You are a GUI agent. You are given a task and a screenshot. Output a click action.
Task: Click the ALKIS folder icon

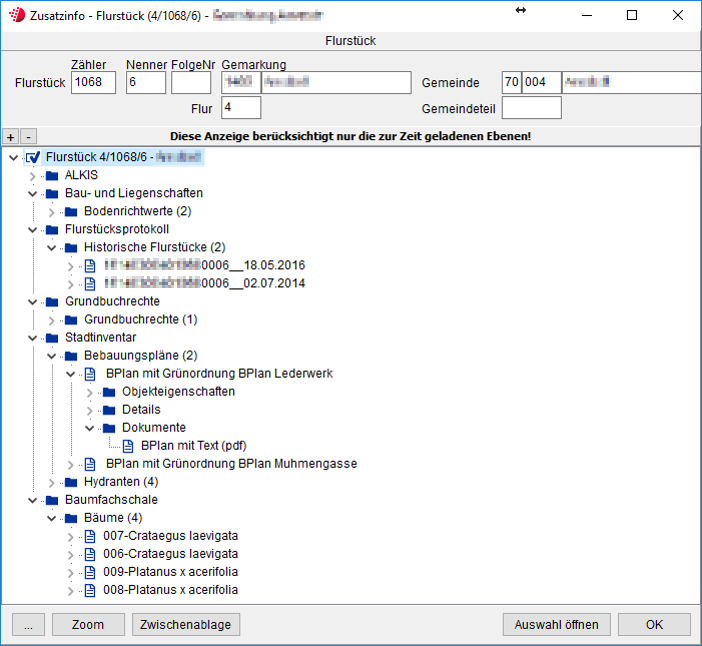point(52,175)
